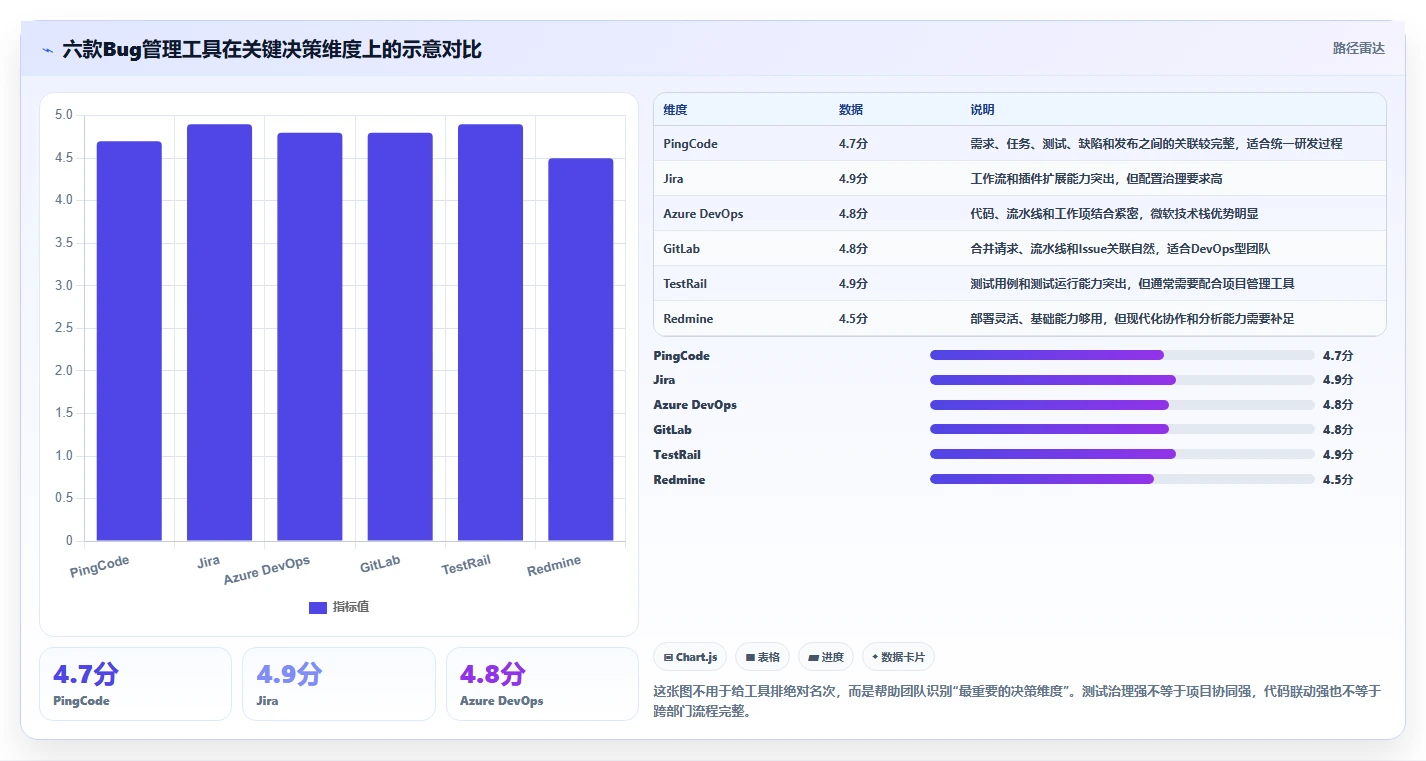This screenshot has width=1426, height=761.
Task: Open the PingCode 4.7分 data card
Action: click(135, 684)
